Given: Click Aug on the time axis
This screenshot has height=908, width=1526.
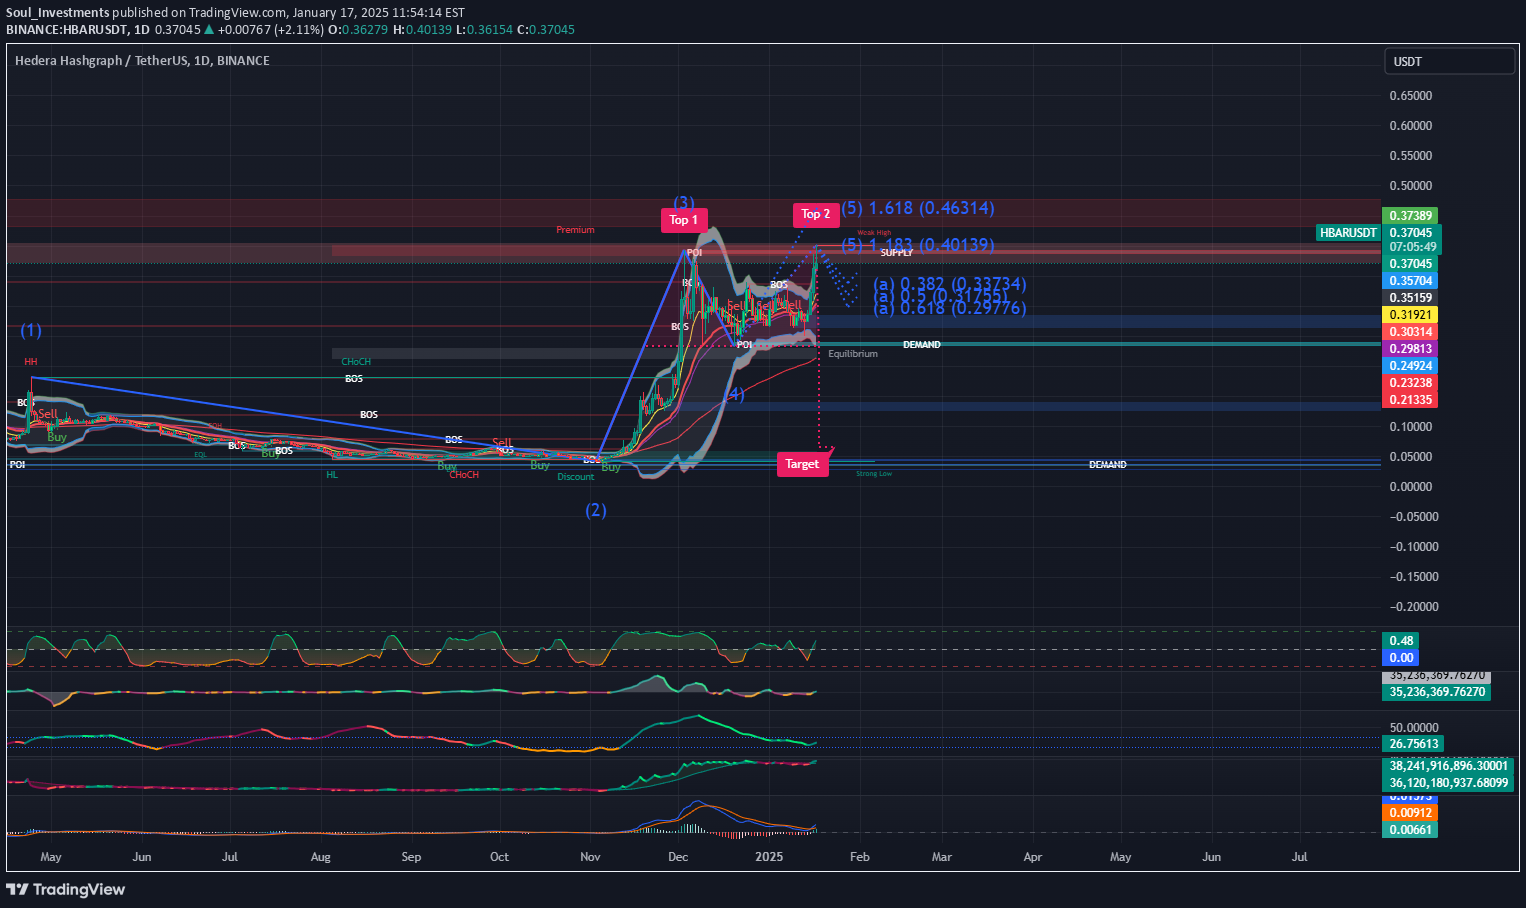Looking at the screenshot, I should click(320, 857).
